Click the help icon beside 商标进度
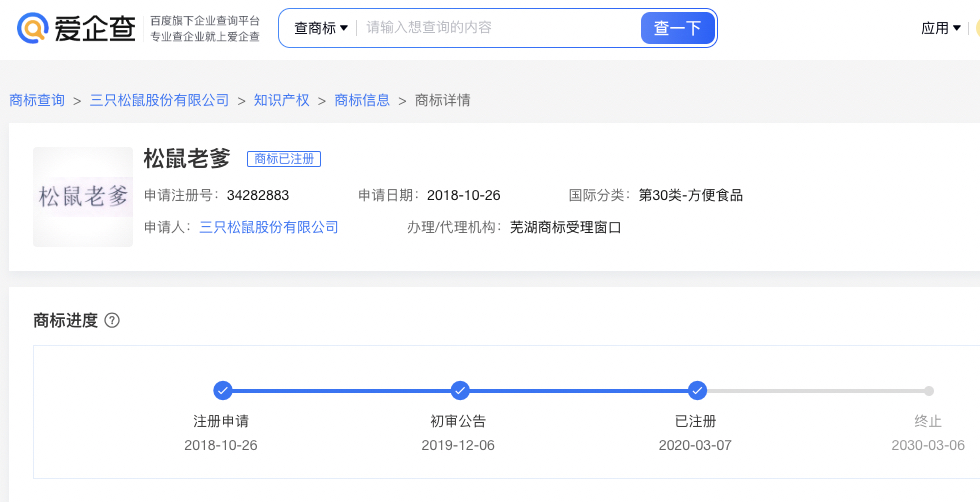This screenshot has width=980, height=502. (112, 320)
